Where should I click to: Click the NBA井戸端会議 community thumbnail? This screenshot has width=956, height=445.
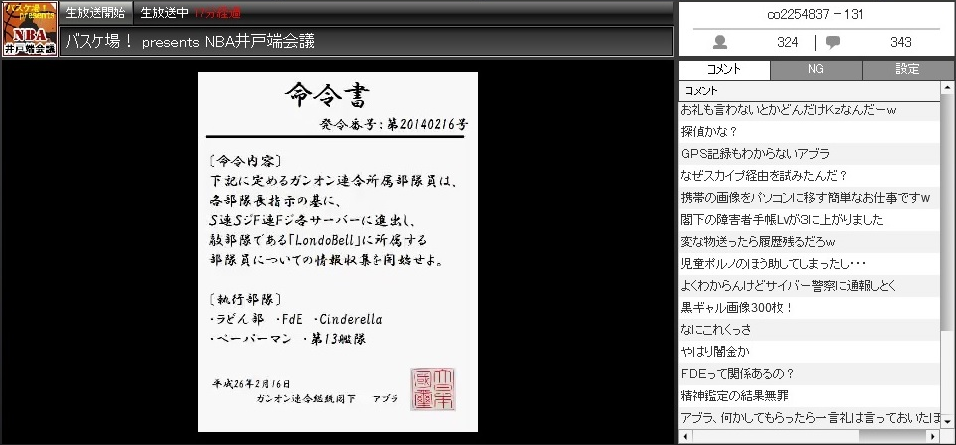tap(29, 28)
